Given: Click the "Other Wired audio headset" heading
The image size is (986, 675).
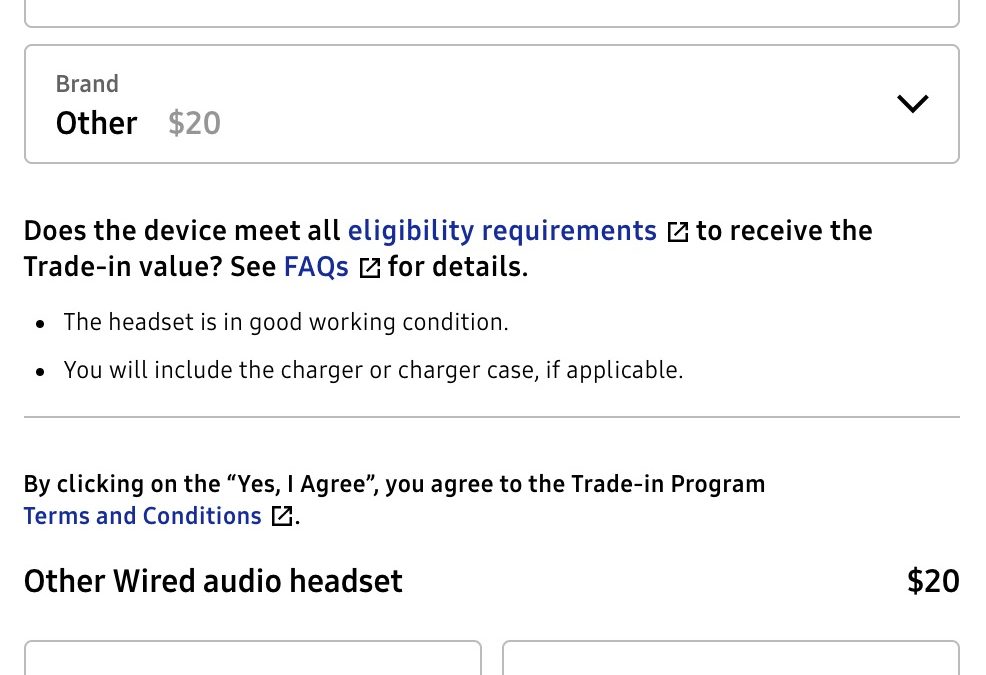Looking at the screenshot, I should point(213,581).
